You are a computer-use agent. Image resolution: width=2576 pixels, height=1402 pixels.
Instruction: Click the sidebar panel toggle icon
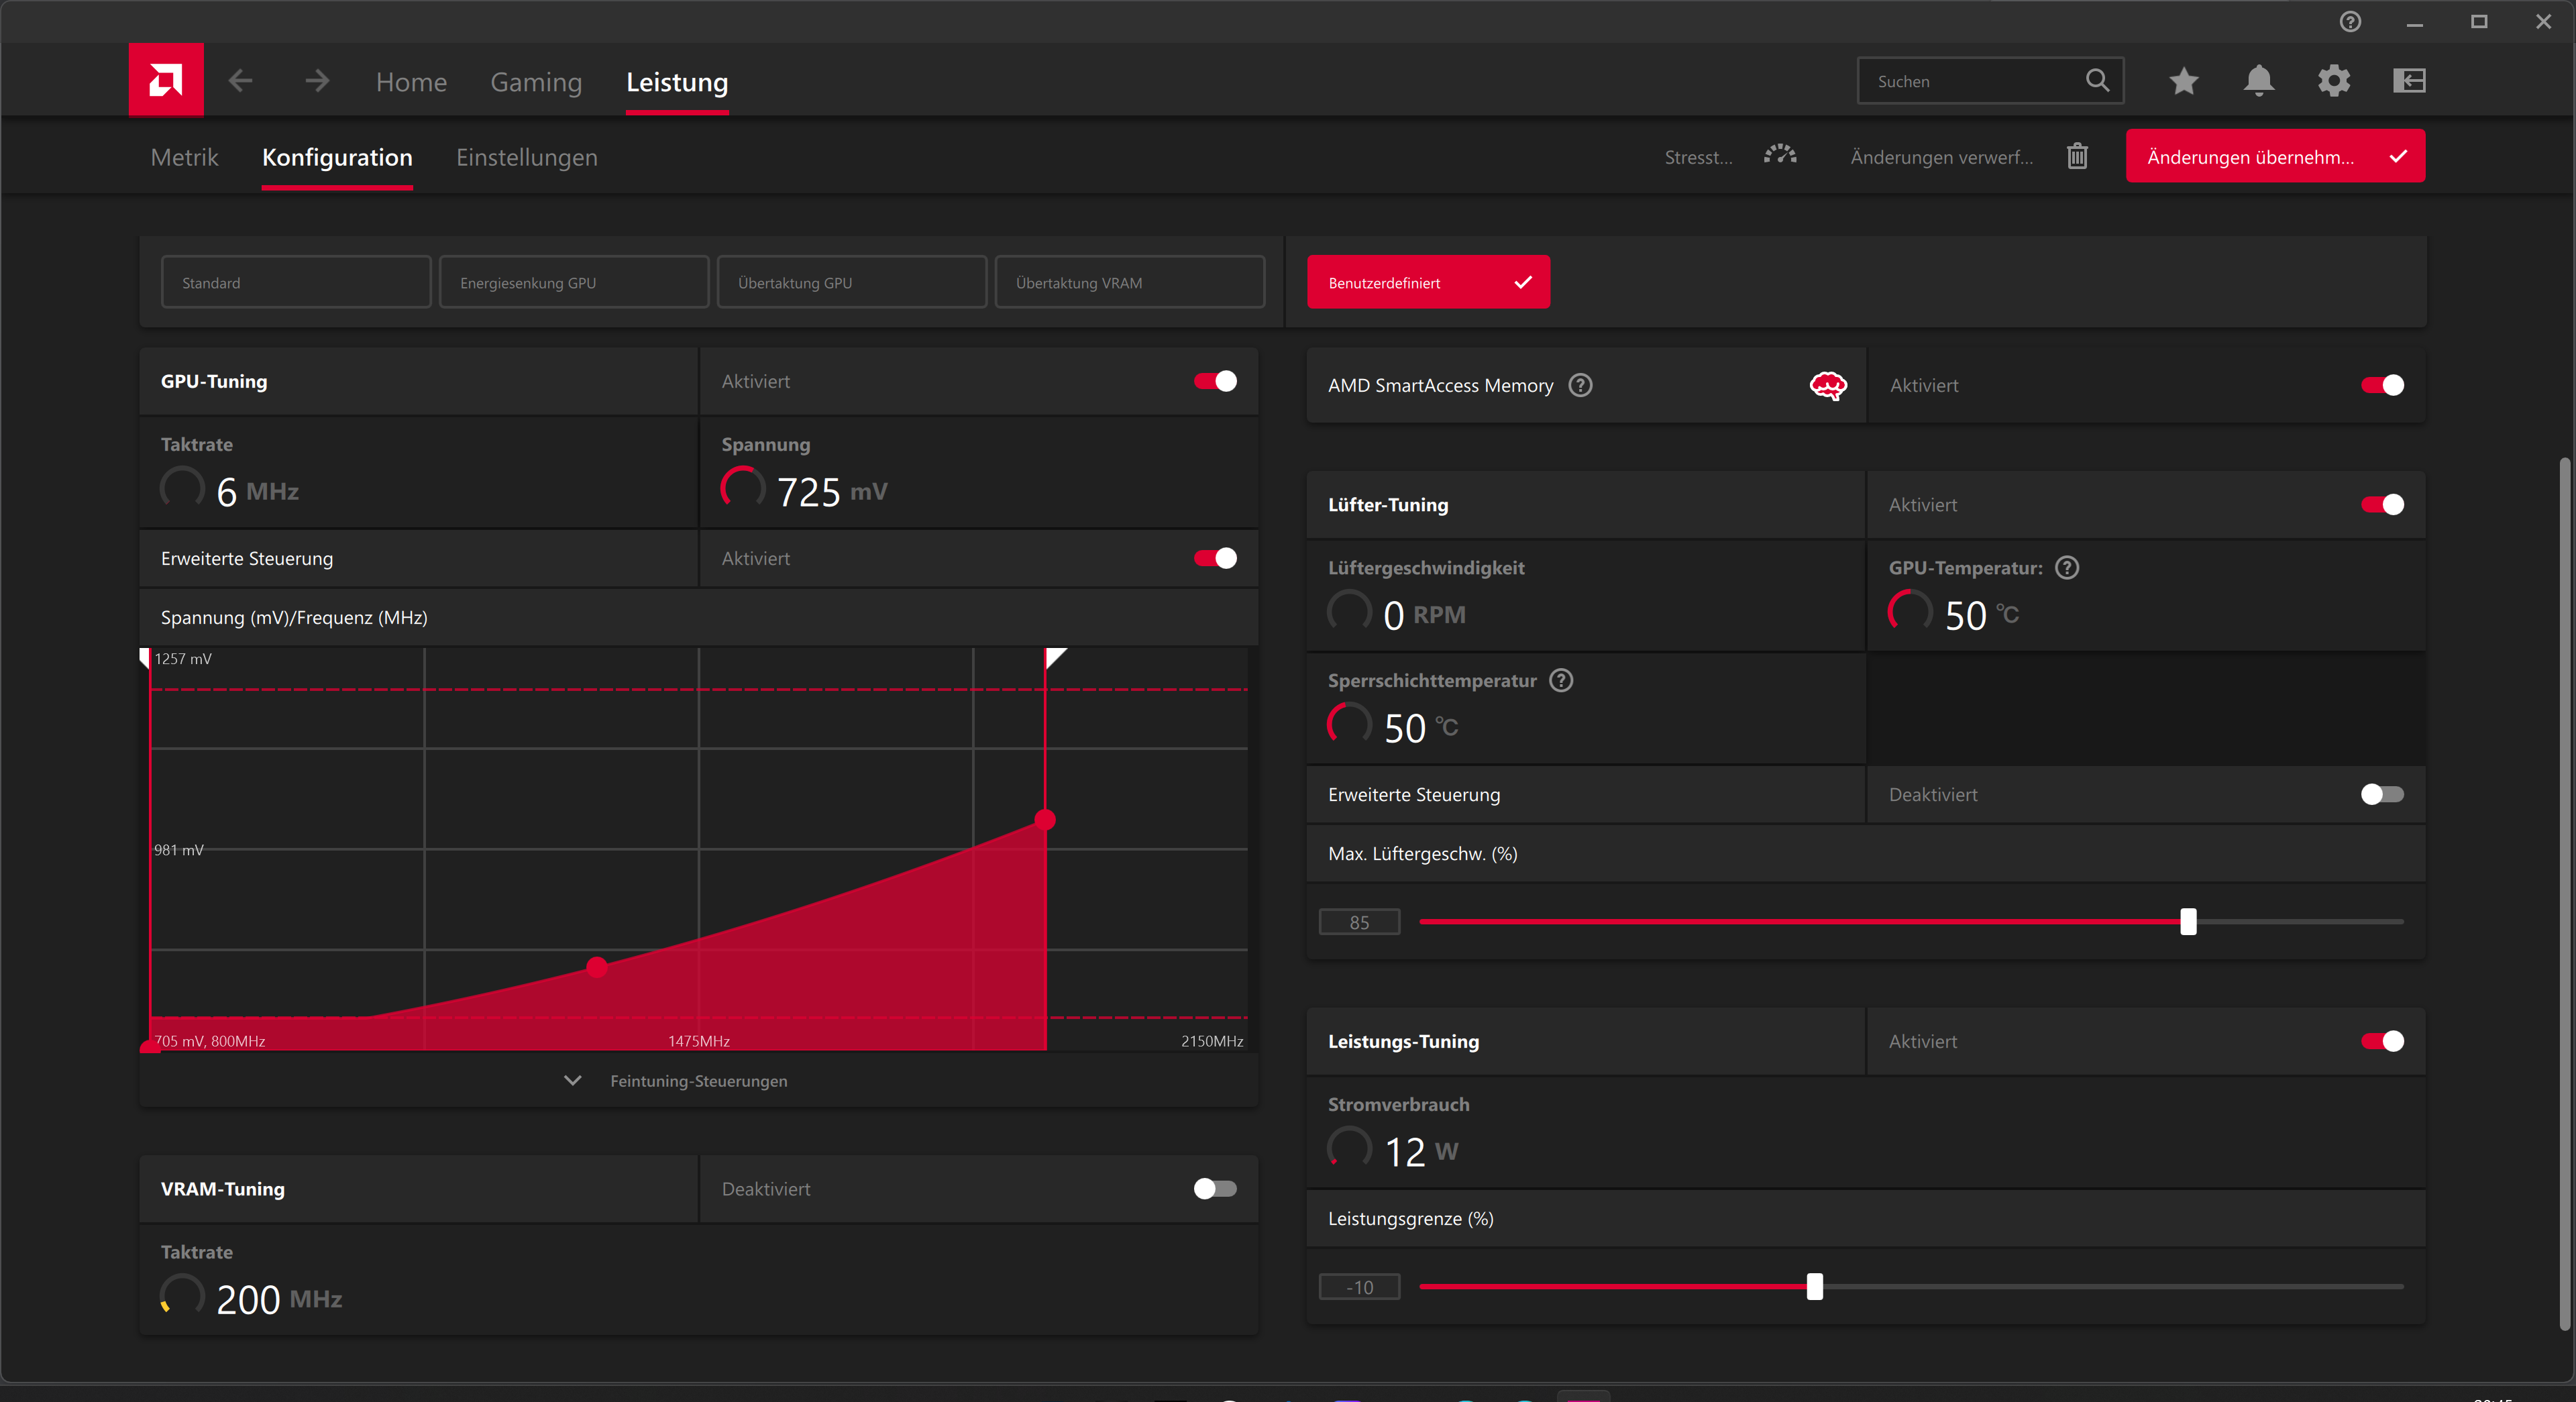[2409, 81]
